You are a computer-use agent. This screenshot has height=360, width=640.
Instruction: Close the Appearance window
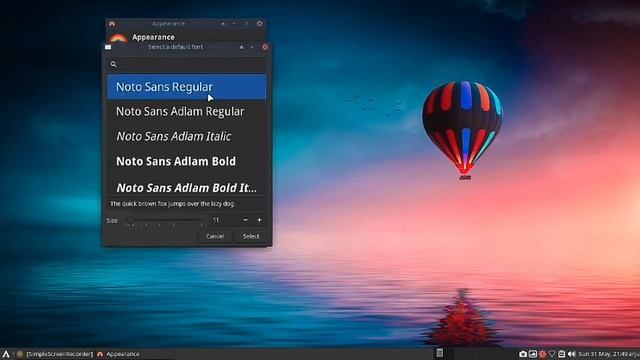point(260,24)
